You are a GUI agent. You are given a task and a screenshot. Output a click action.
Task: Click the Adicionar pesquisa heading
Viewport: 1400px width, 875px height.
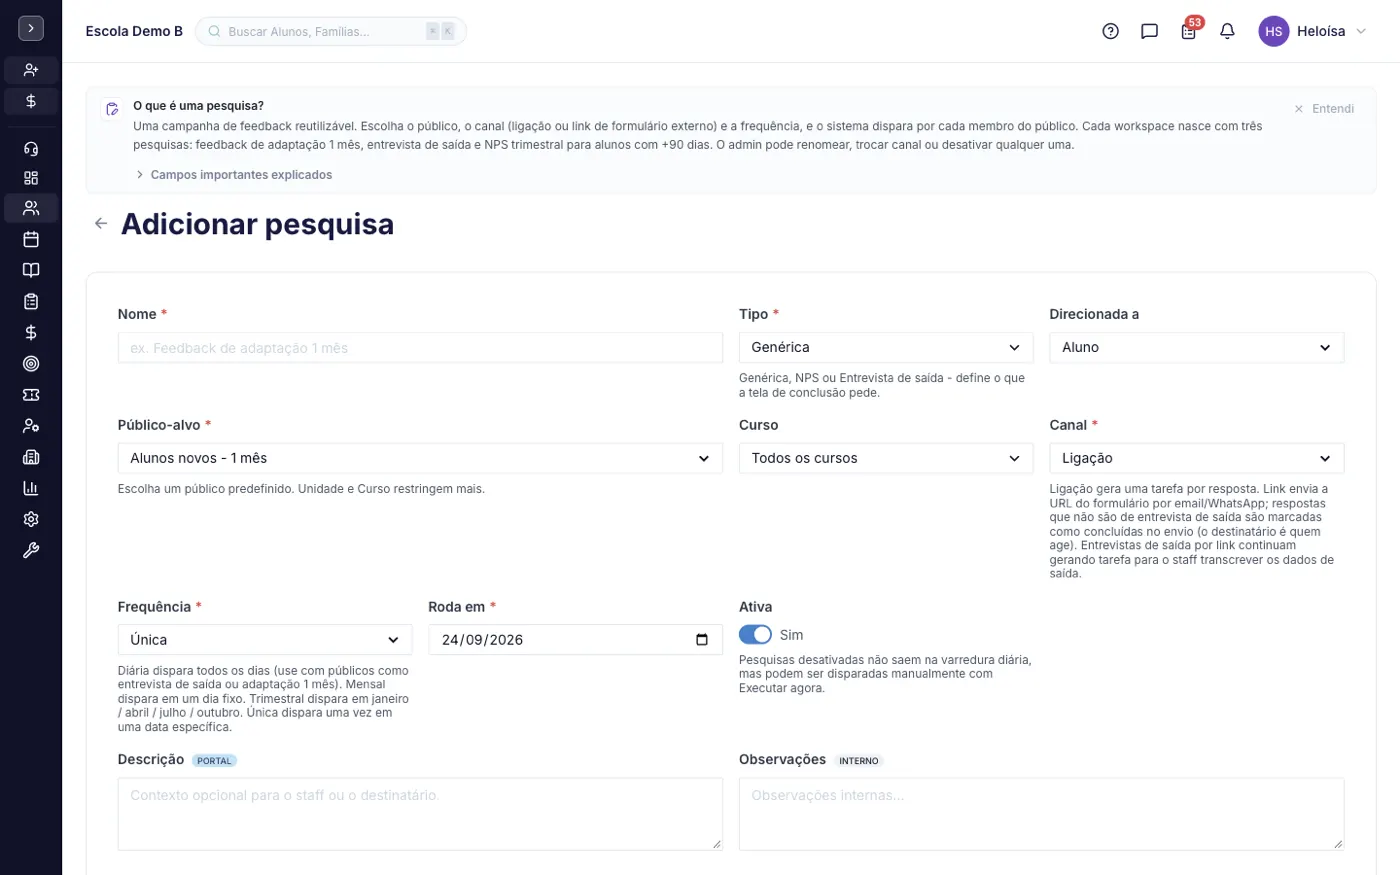tap(257, 224)
